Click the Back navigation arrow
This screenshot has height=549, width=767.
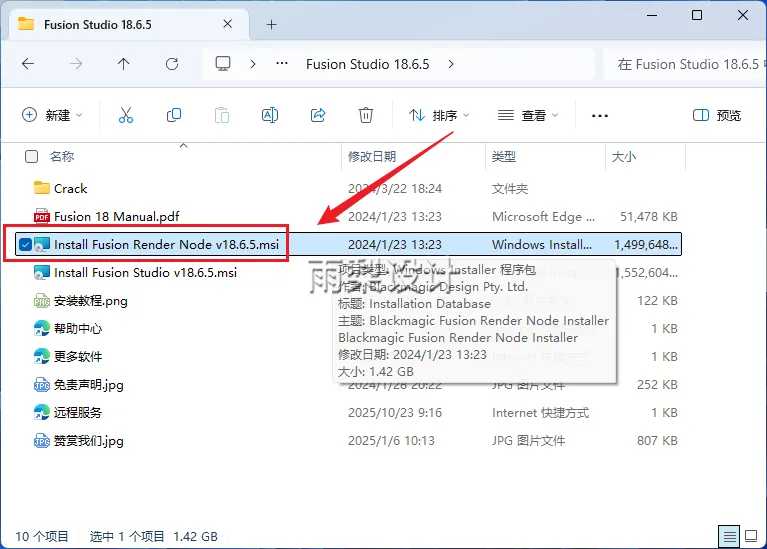(x=28, y=64)
